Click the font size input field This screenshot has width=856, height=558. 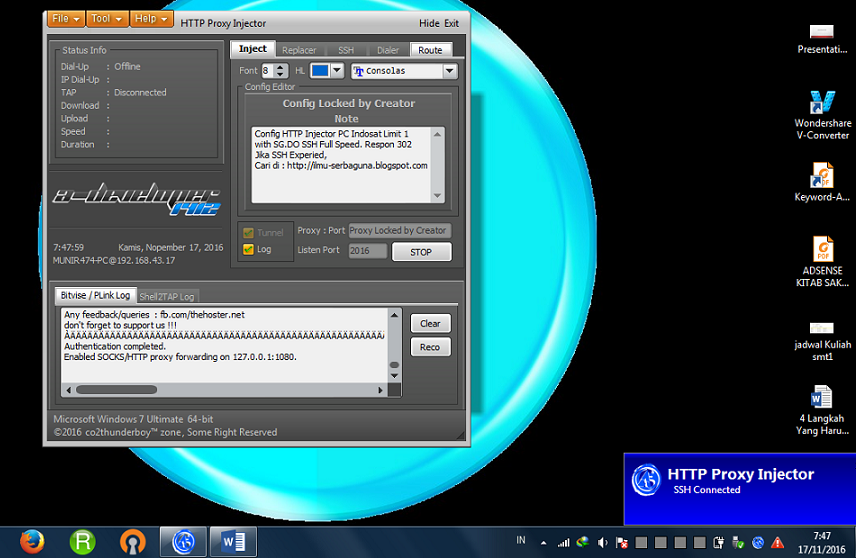(x=268, y=71)
